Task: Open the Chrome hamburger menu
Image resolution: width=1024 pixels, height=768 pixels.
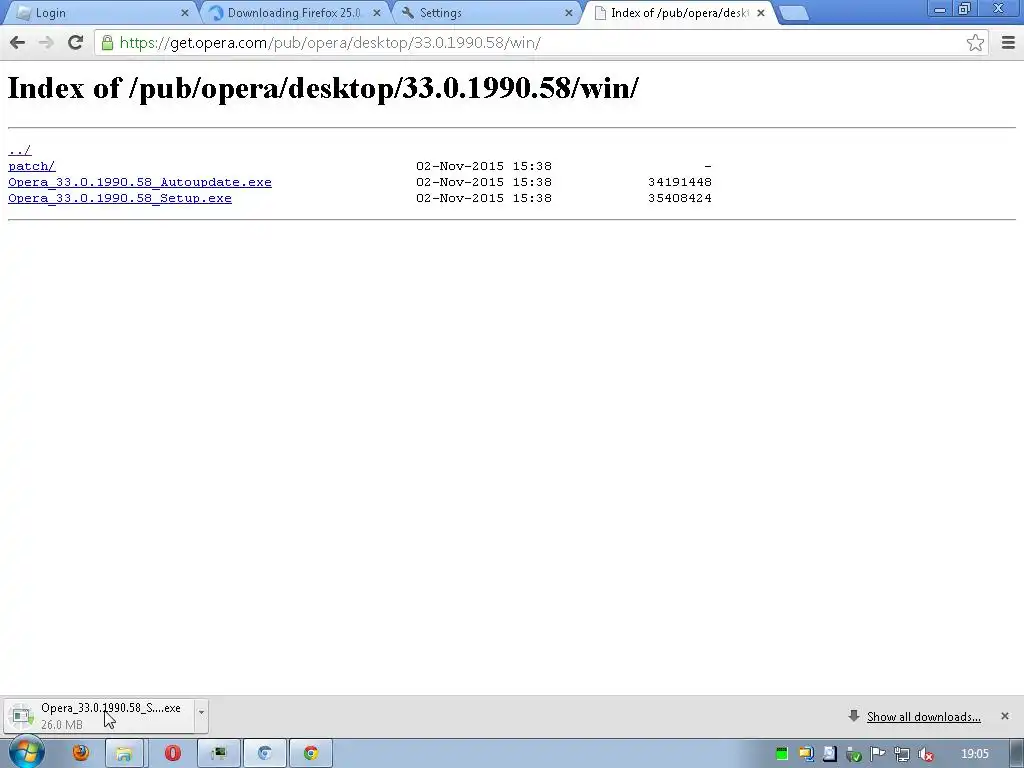Action: click(1008, 43)
